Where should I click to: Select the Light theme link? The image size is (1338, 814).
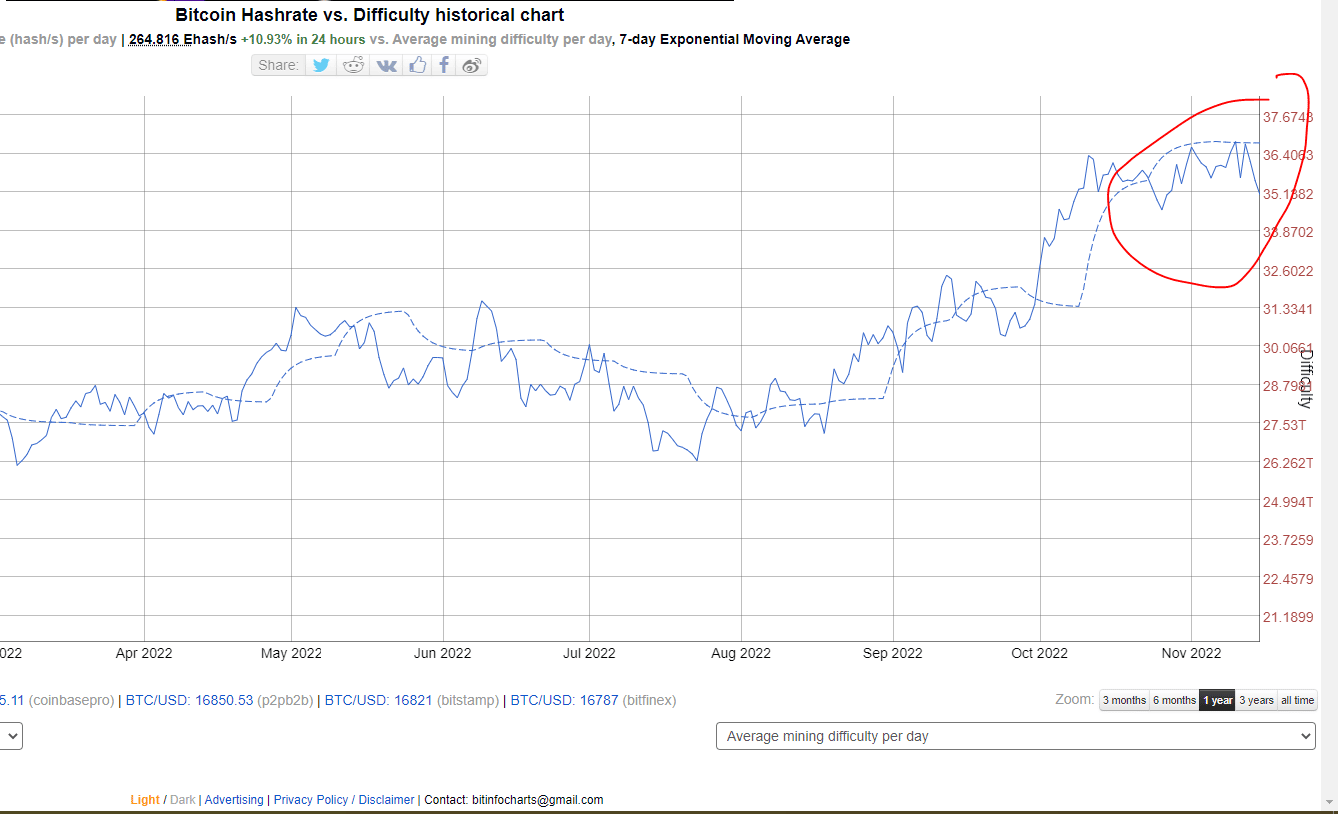[x=144, y=800]
